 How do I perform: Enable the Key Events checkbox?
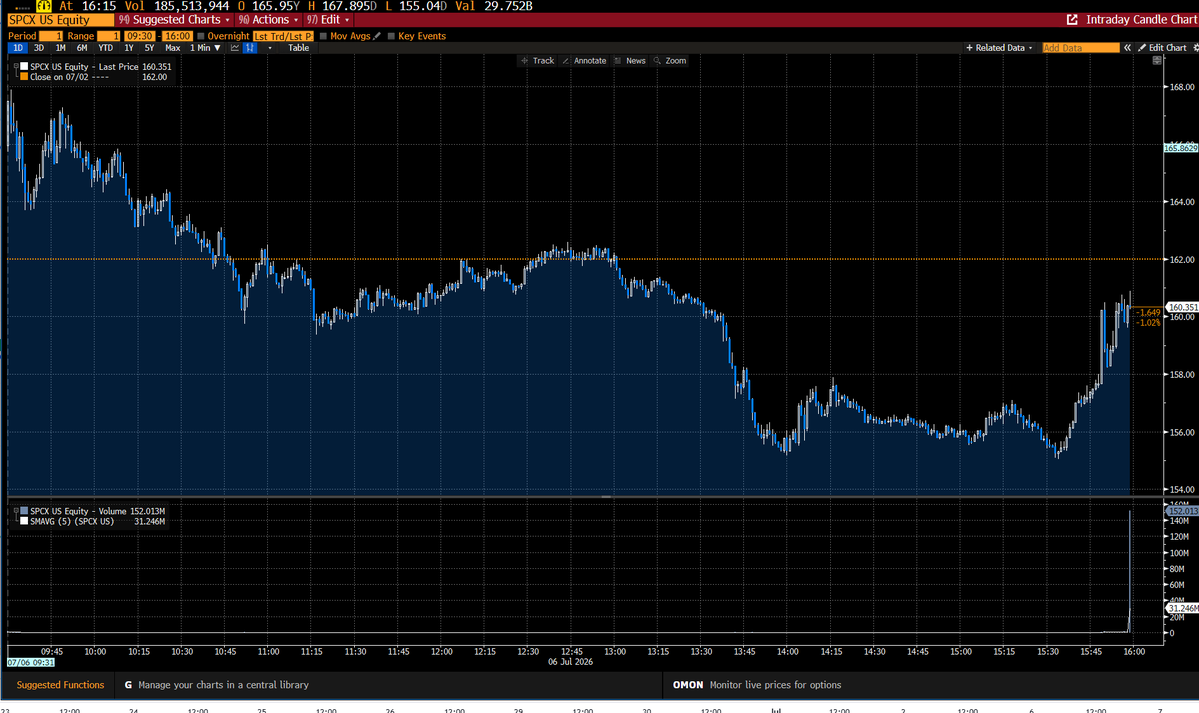(x=392, y=36)
